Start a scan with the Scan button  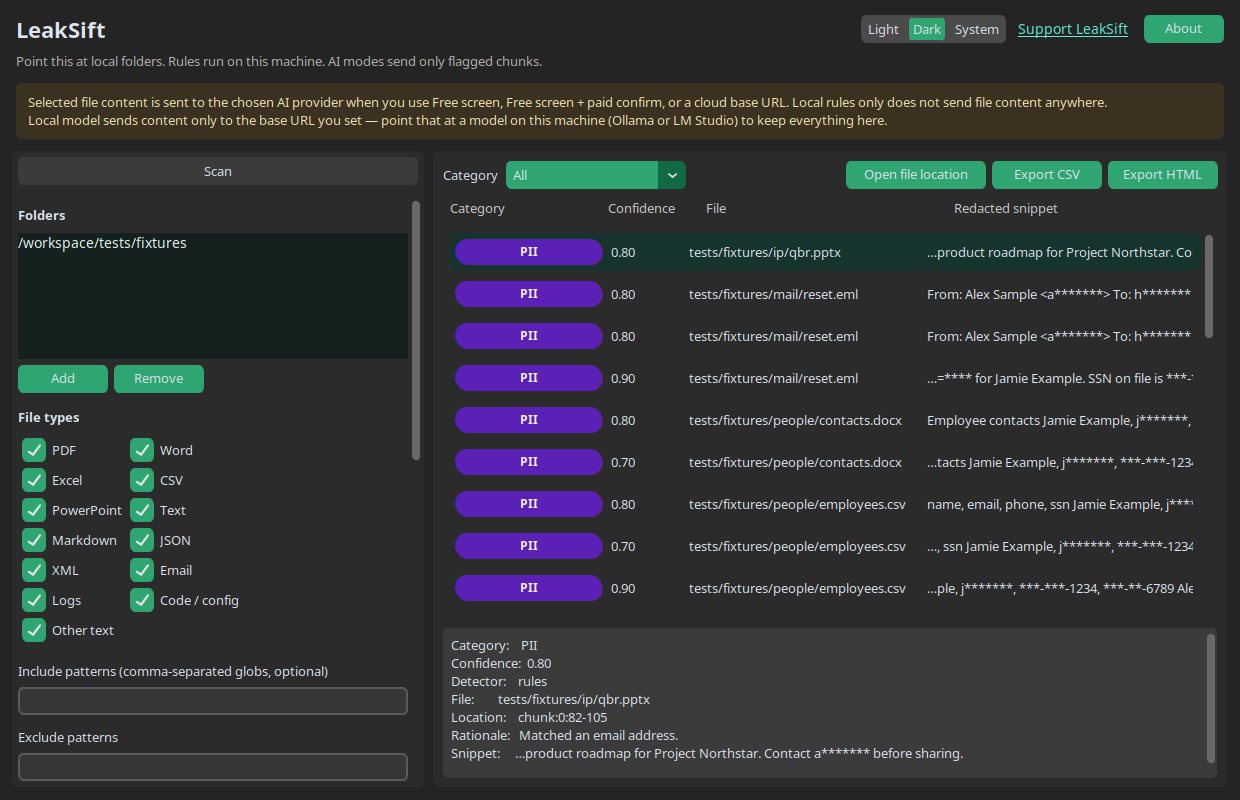[218, 171]
